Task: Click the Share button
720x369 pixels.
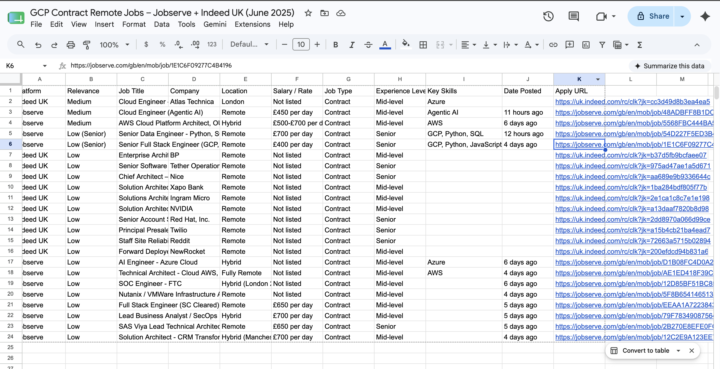Action: click(652, 17)
